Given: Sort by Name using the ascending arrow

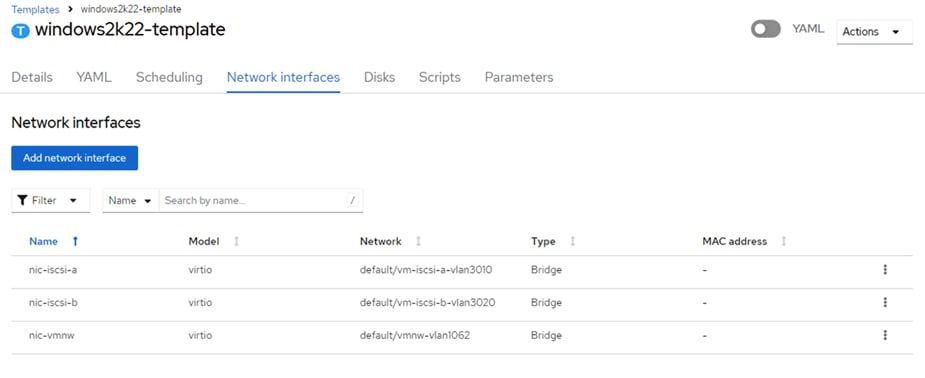Looking at the screenshot, I should [x=75, y=241].
